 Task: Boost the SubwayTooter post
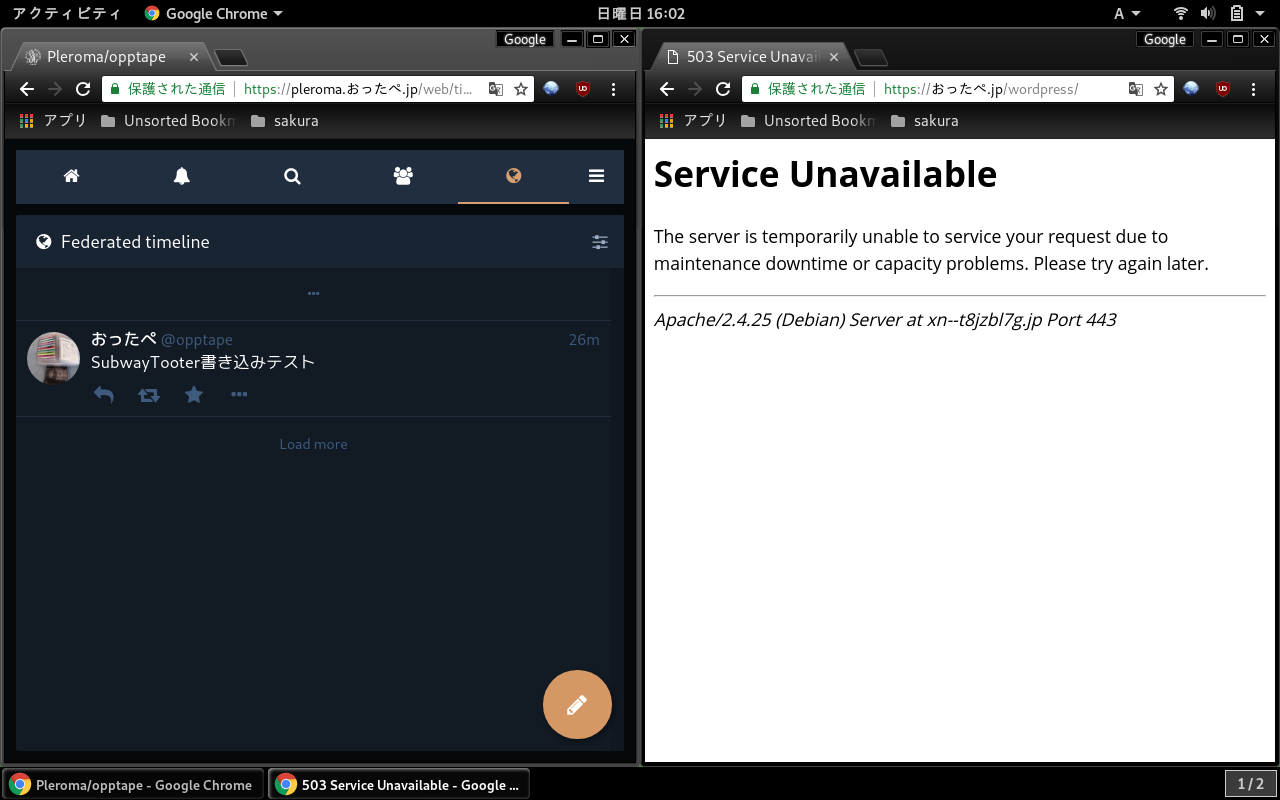pos(149,395)
